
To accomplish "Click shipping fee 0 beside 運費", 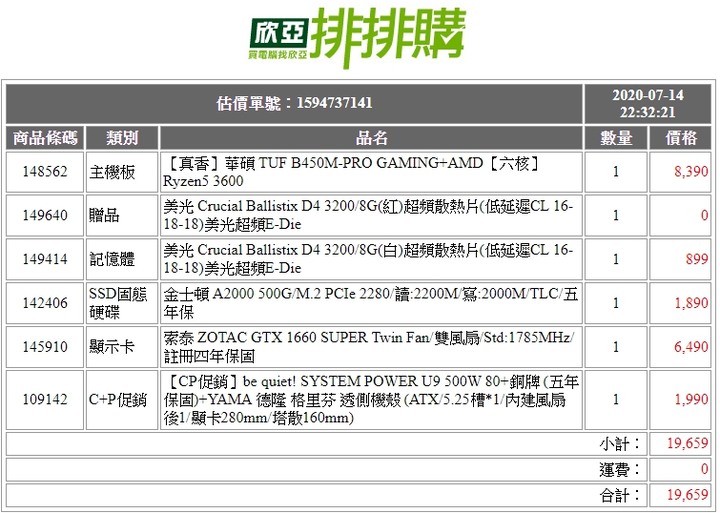I will pyautogui.click(x=704, y=469).
